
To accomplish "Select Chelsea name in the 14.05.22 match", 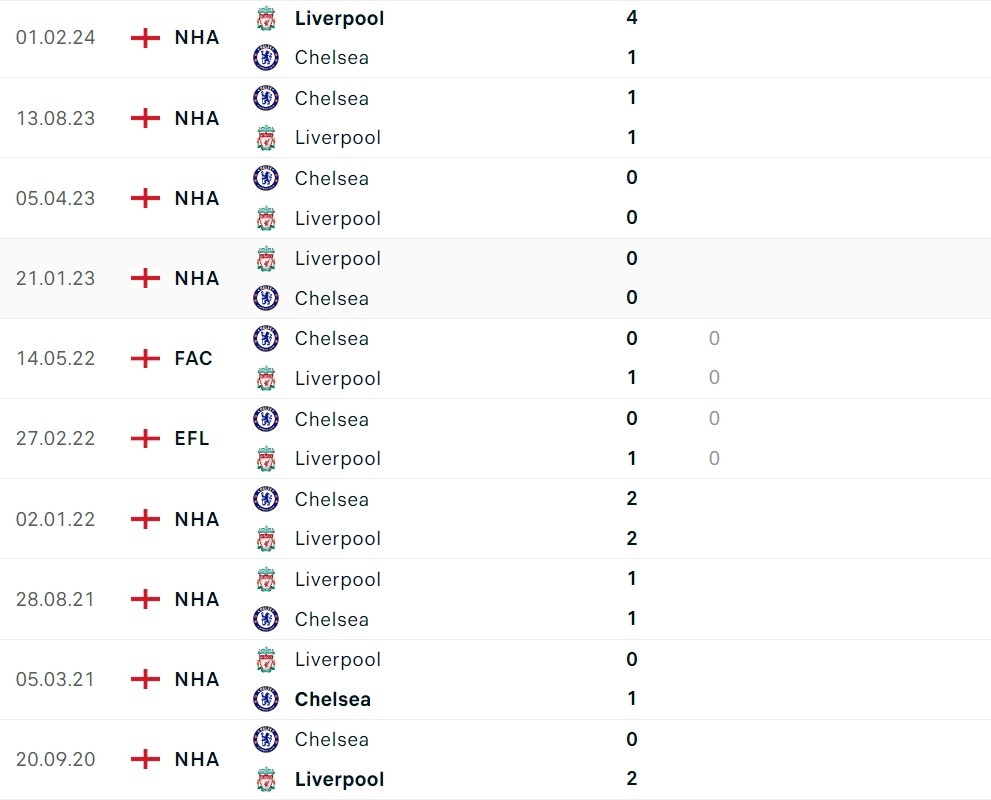I will 332,338.
